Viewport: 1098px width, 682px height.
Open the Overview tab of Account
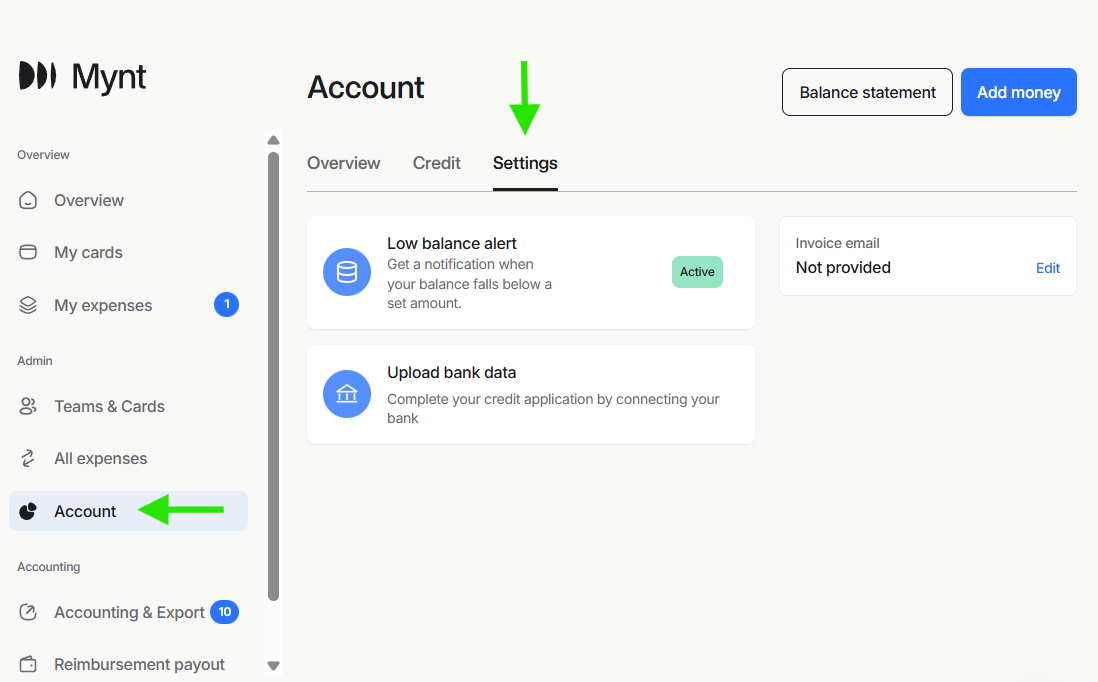(x=343, y=163)
